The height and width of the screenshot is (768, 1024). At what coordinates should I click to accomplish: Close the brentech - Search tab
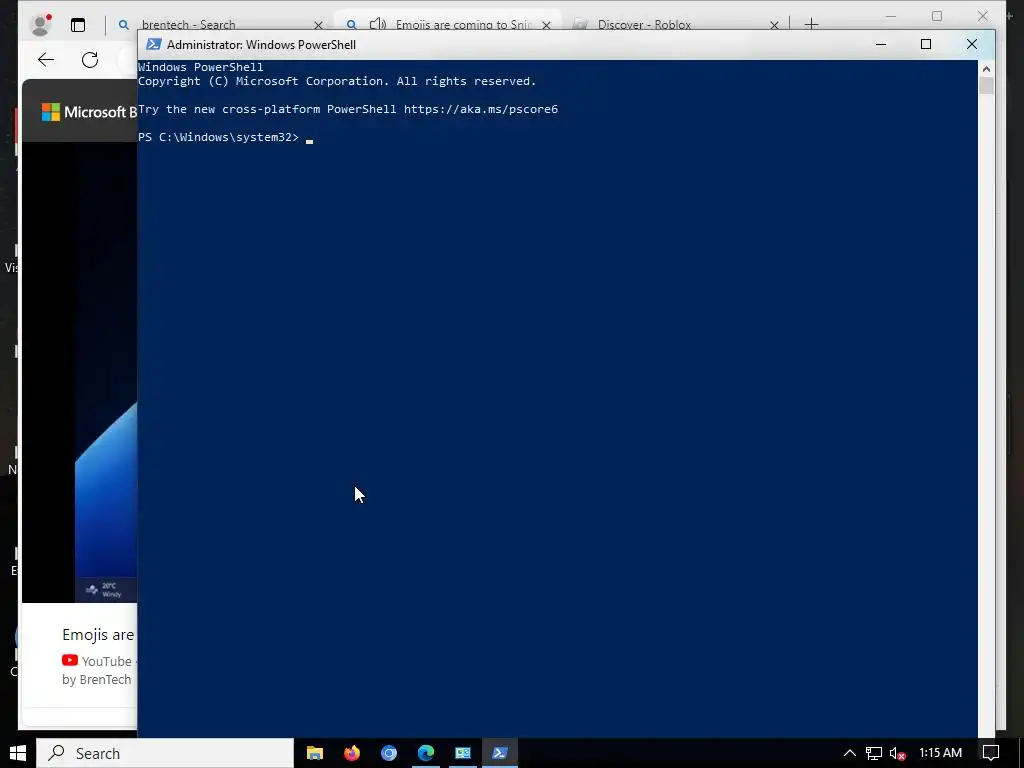[x=318, y=25]
